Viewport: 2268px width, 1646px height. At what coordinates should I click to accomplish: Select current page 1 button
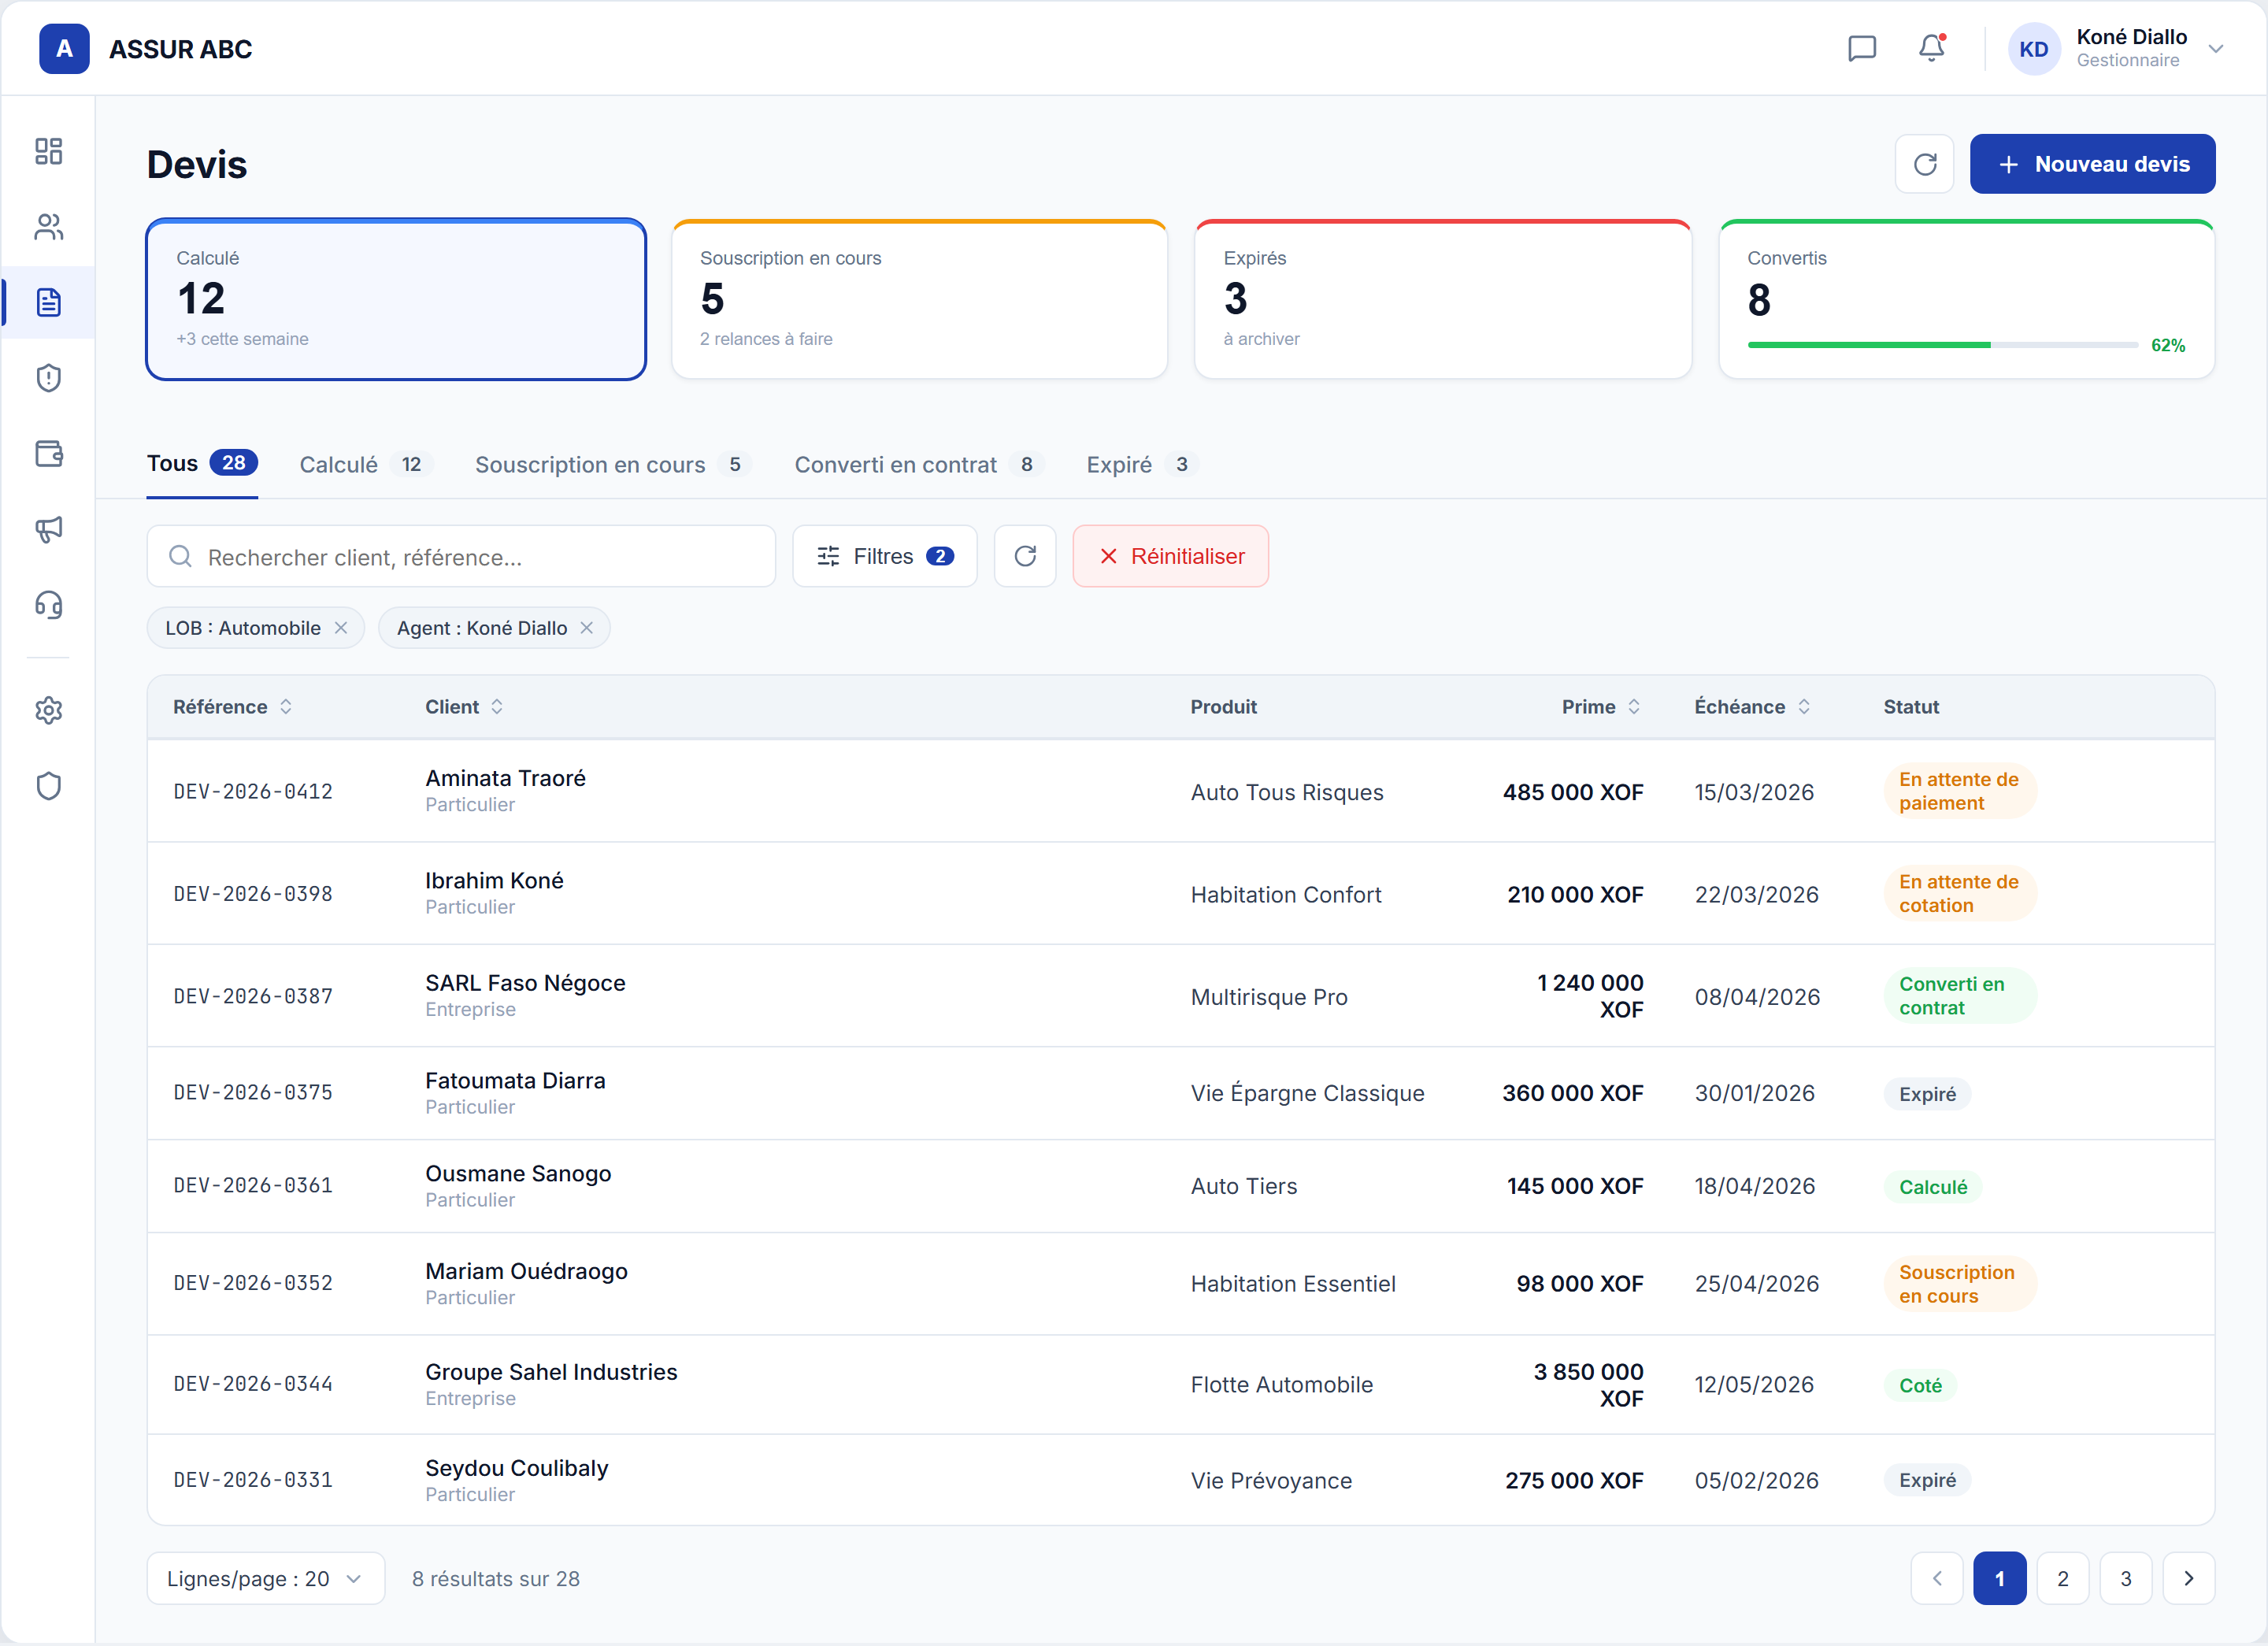tap(2000, 1578)
